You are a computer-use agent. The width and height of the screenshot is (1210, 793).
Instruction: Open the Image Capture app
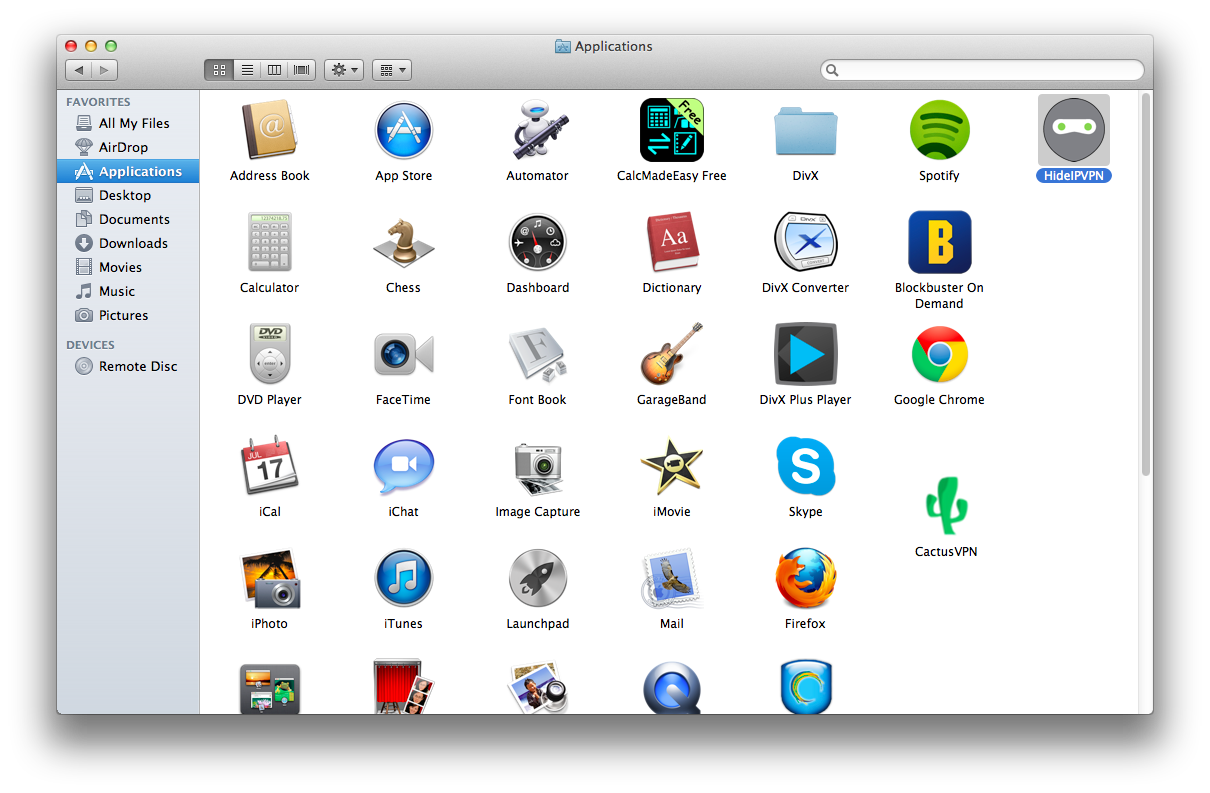tap(538, 468)
